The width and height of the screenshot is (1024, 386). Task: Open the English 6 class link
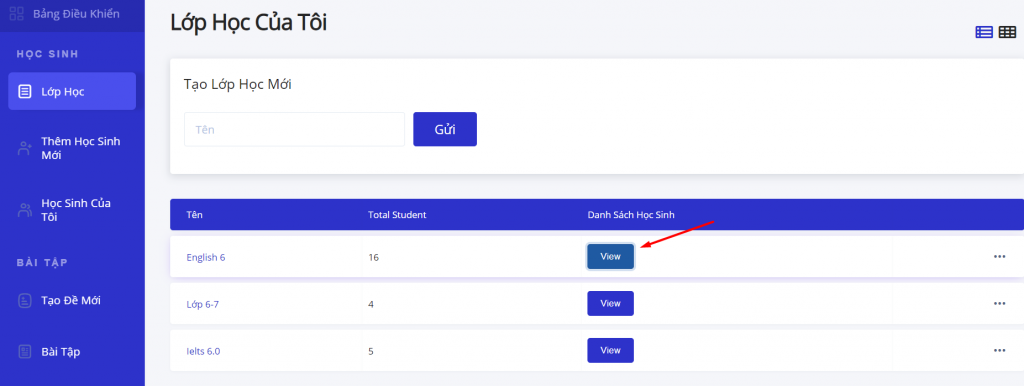[x=206, y=257]
